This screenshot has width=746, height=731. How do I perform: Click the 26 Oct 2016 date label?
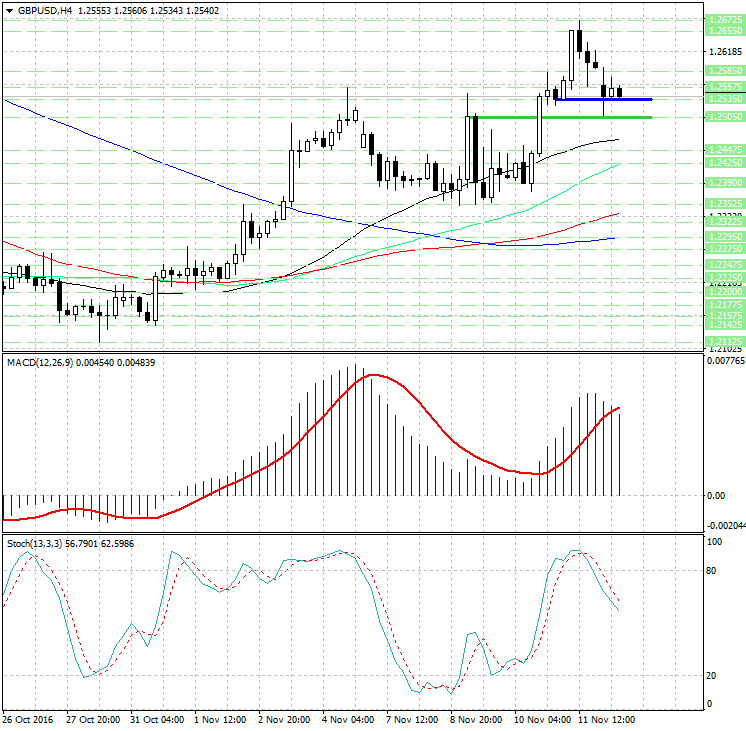(x=28, y=720)
